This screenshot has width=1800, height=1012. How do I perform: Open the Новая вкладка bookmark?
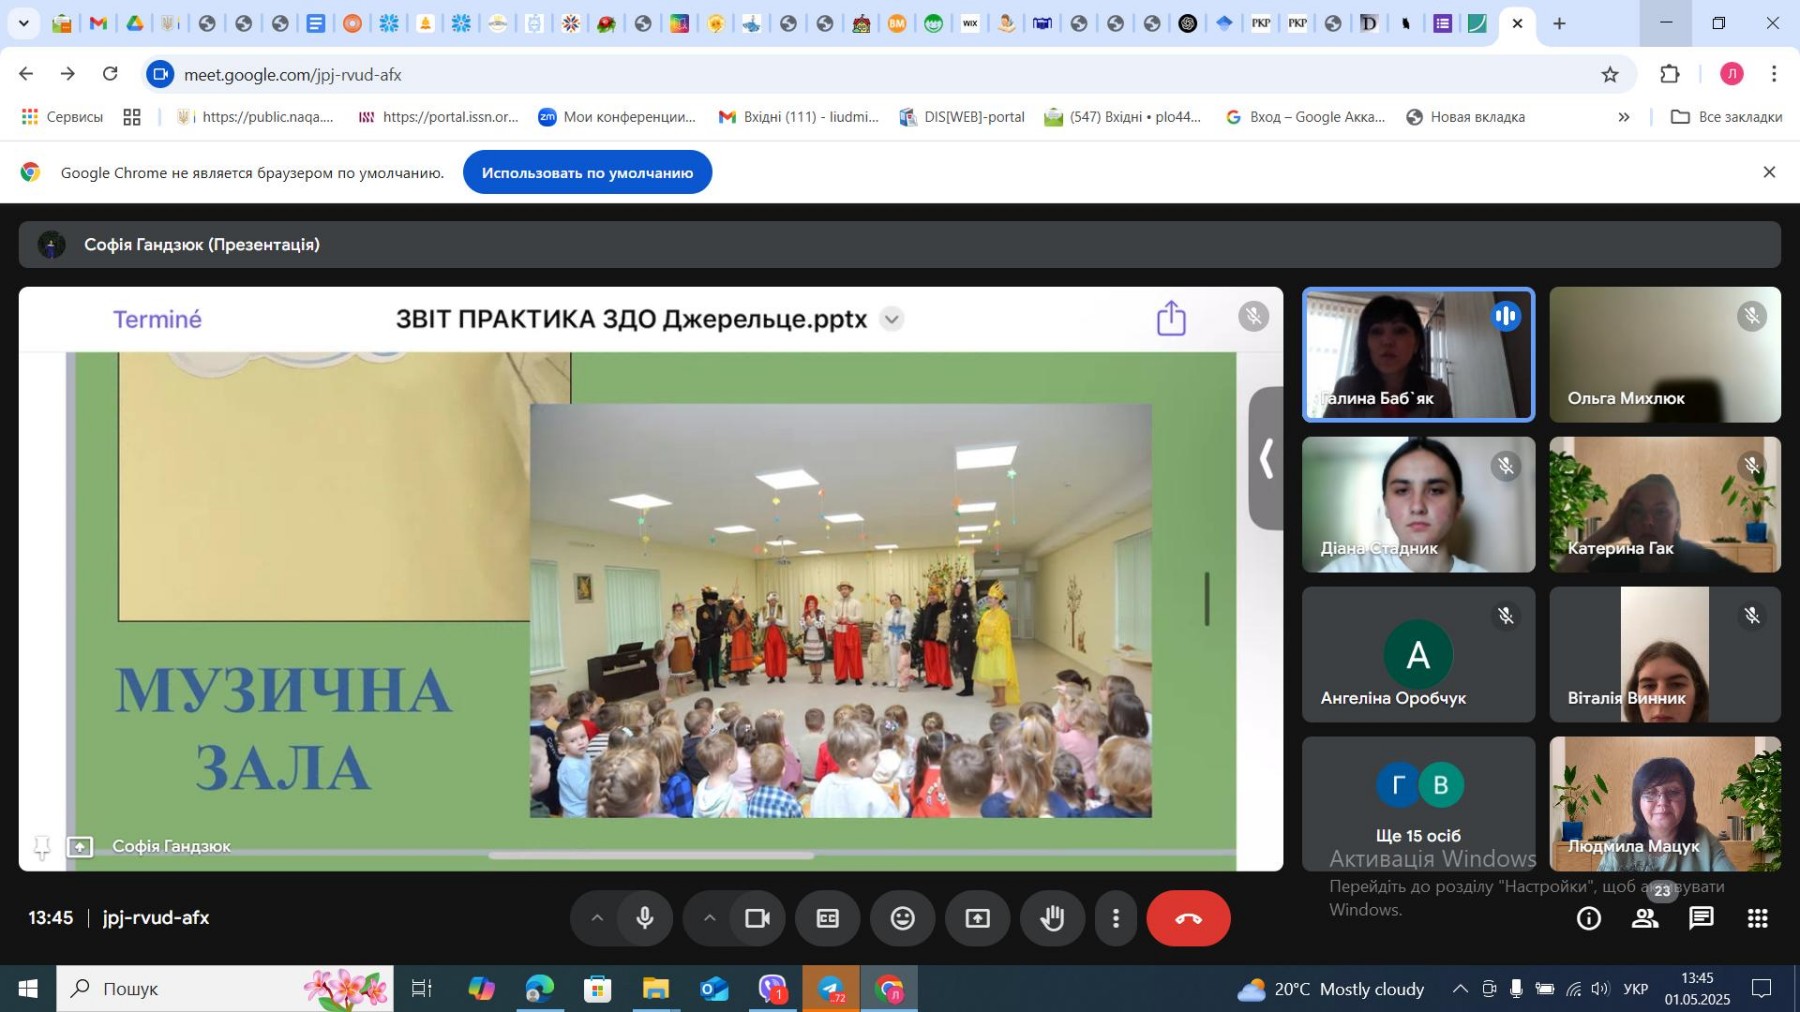[1465, 117]
